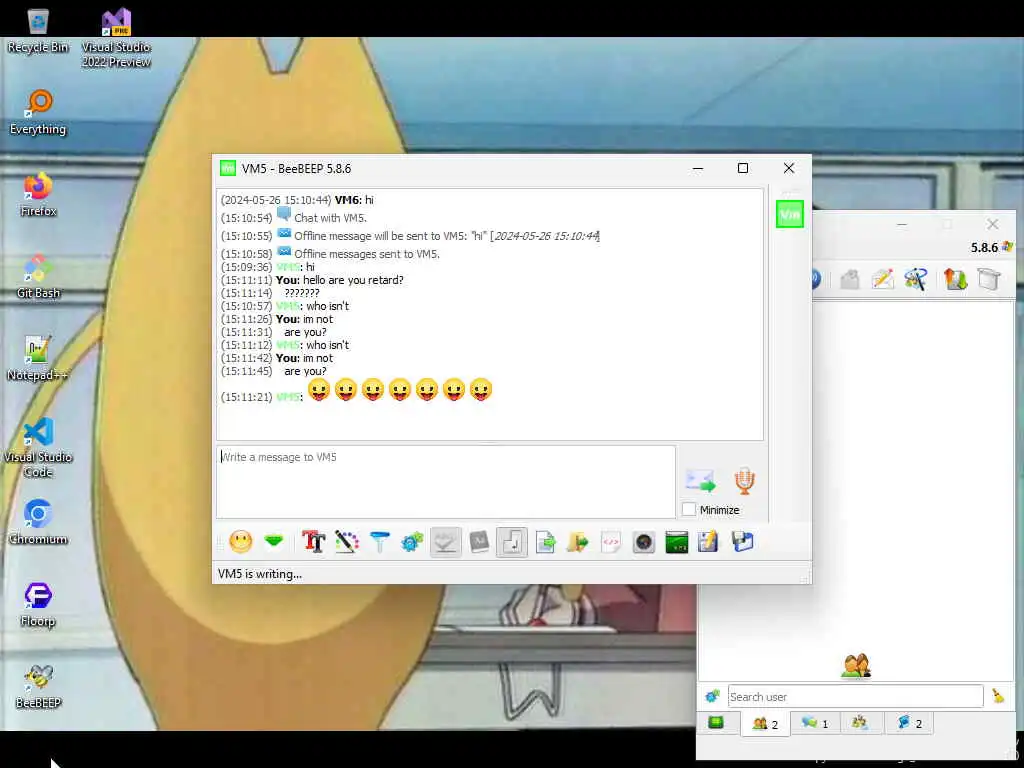Screen dimensions: 1024x768
Task: Click the code-snippet page icon
Action: (611, 541)
